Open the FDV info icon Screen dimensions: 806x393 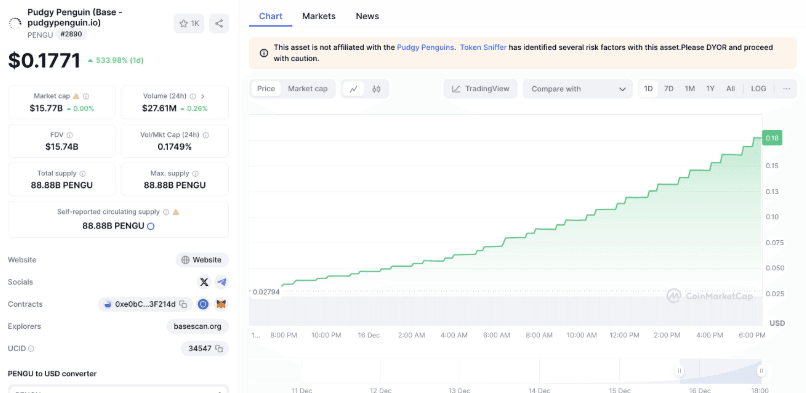click(x=70, y=135)
